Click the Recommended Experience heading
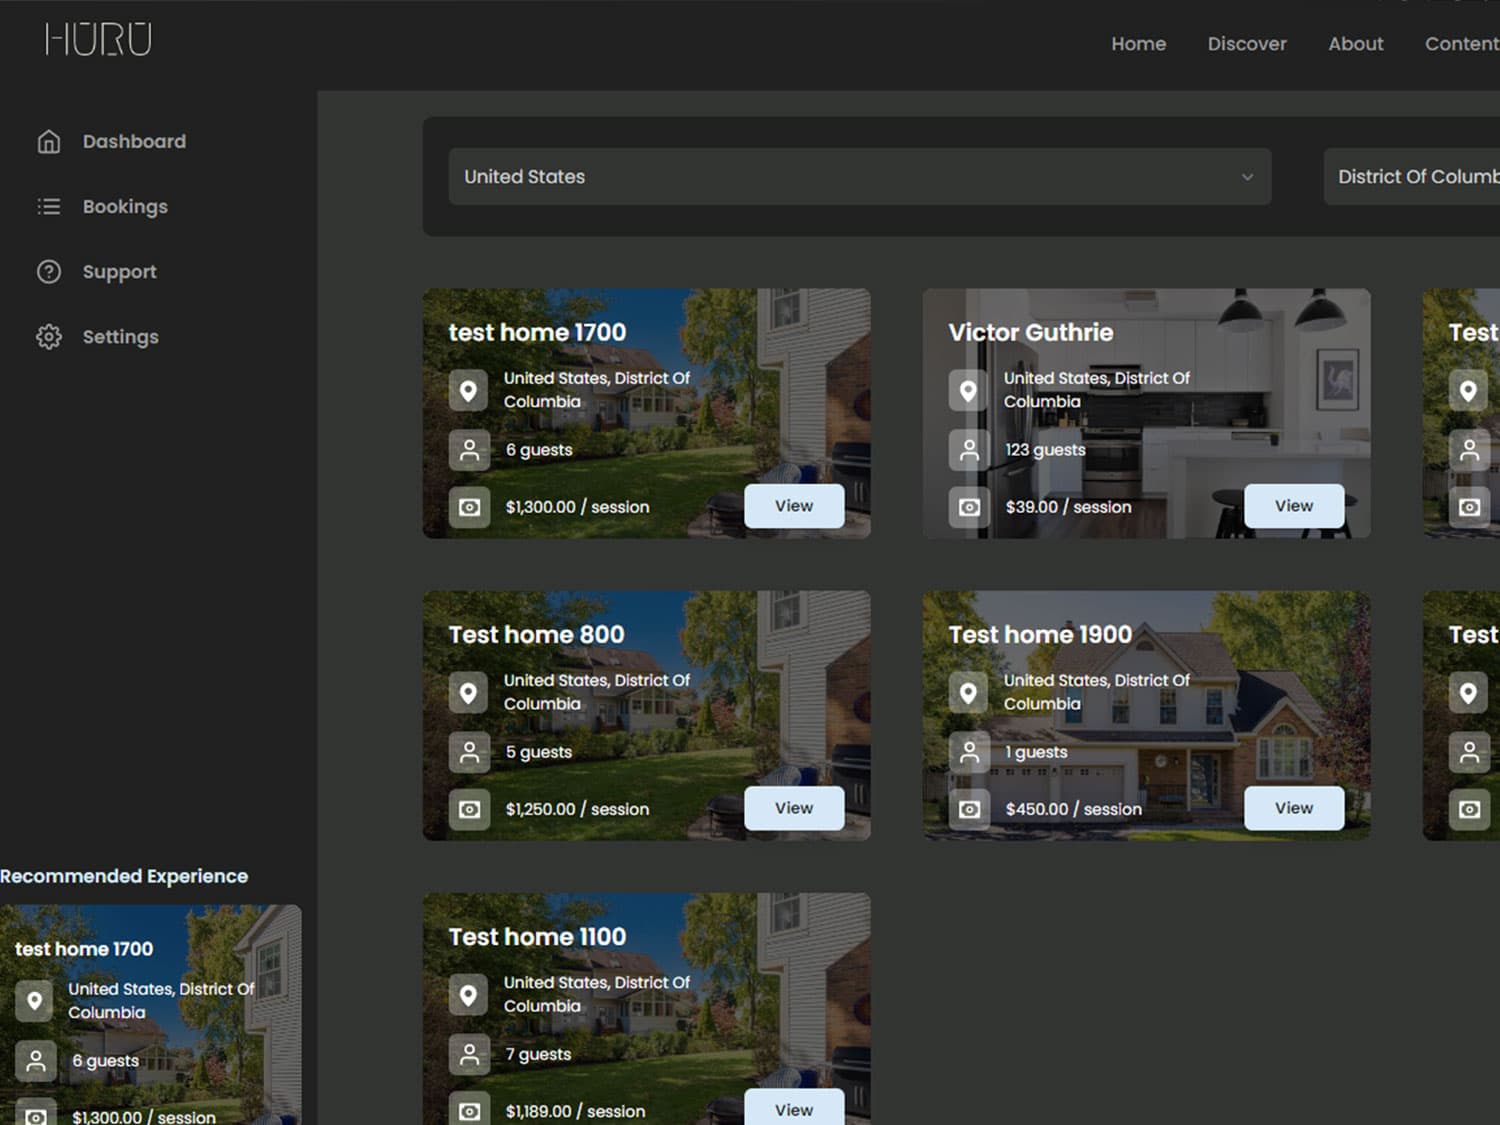1500x1125 pixels. pyautogui.click(x=124, y=876)
